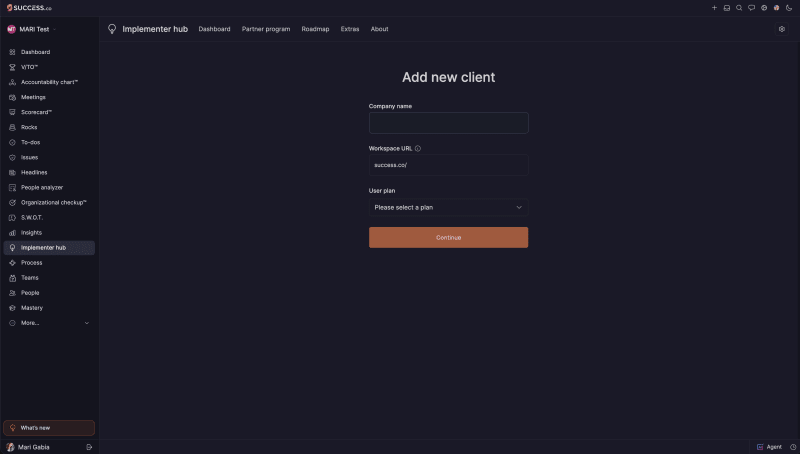Click the Workspace URL input field
The image size is (800, 454).
pos(448,165)
